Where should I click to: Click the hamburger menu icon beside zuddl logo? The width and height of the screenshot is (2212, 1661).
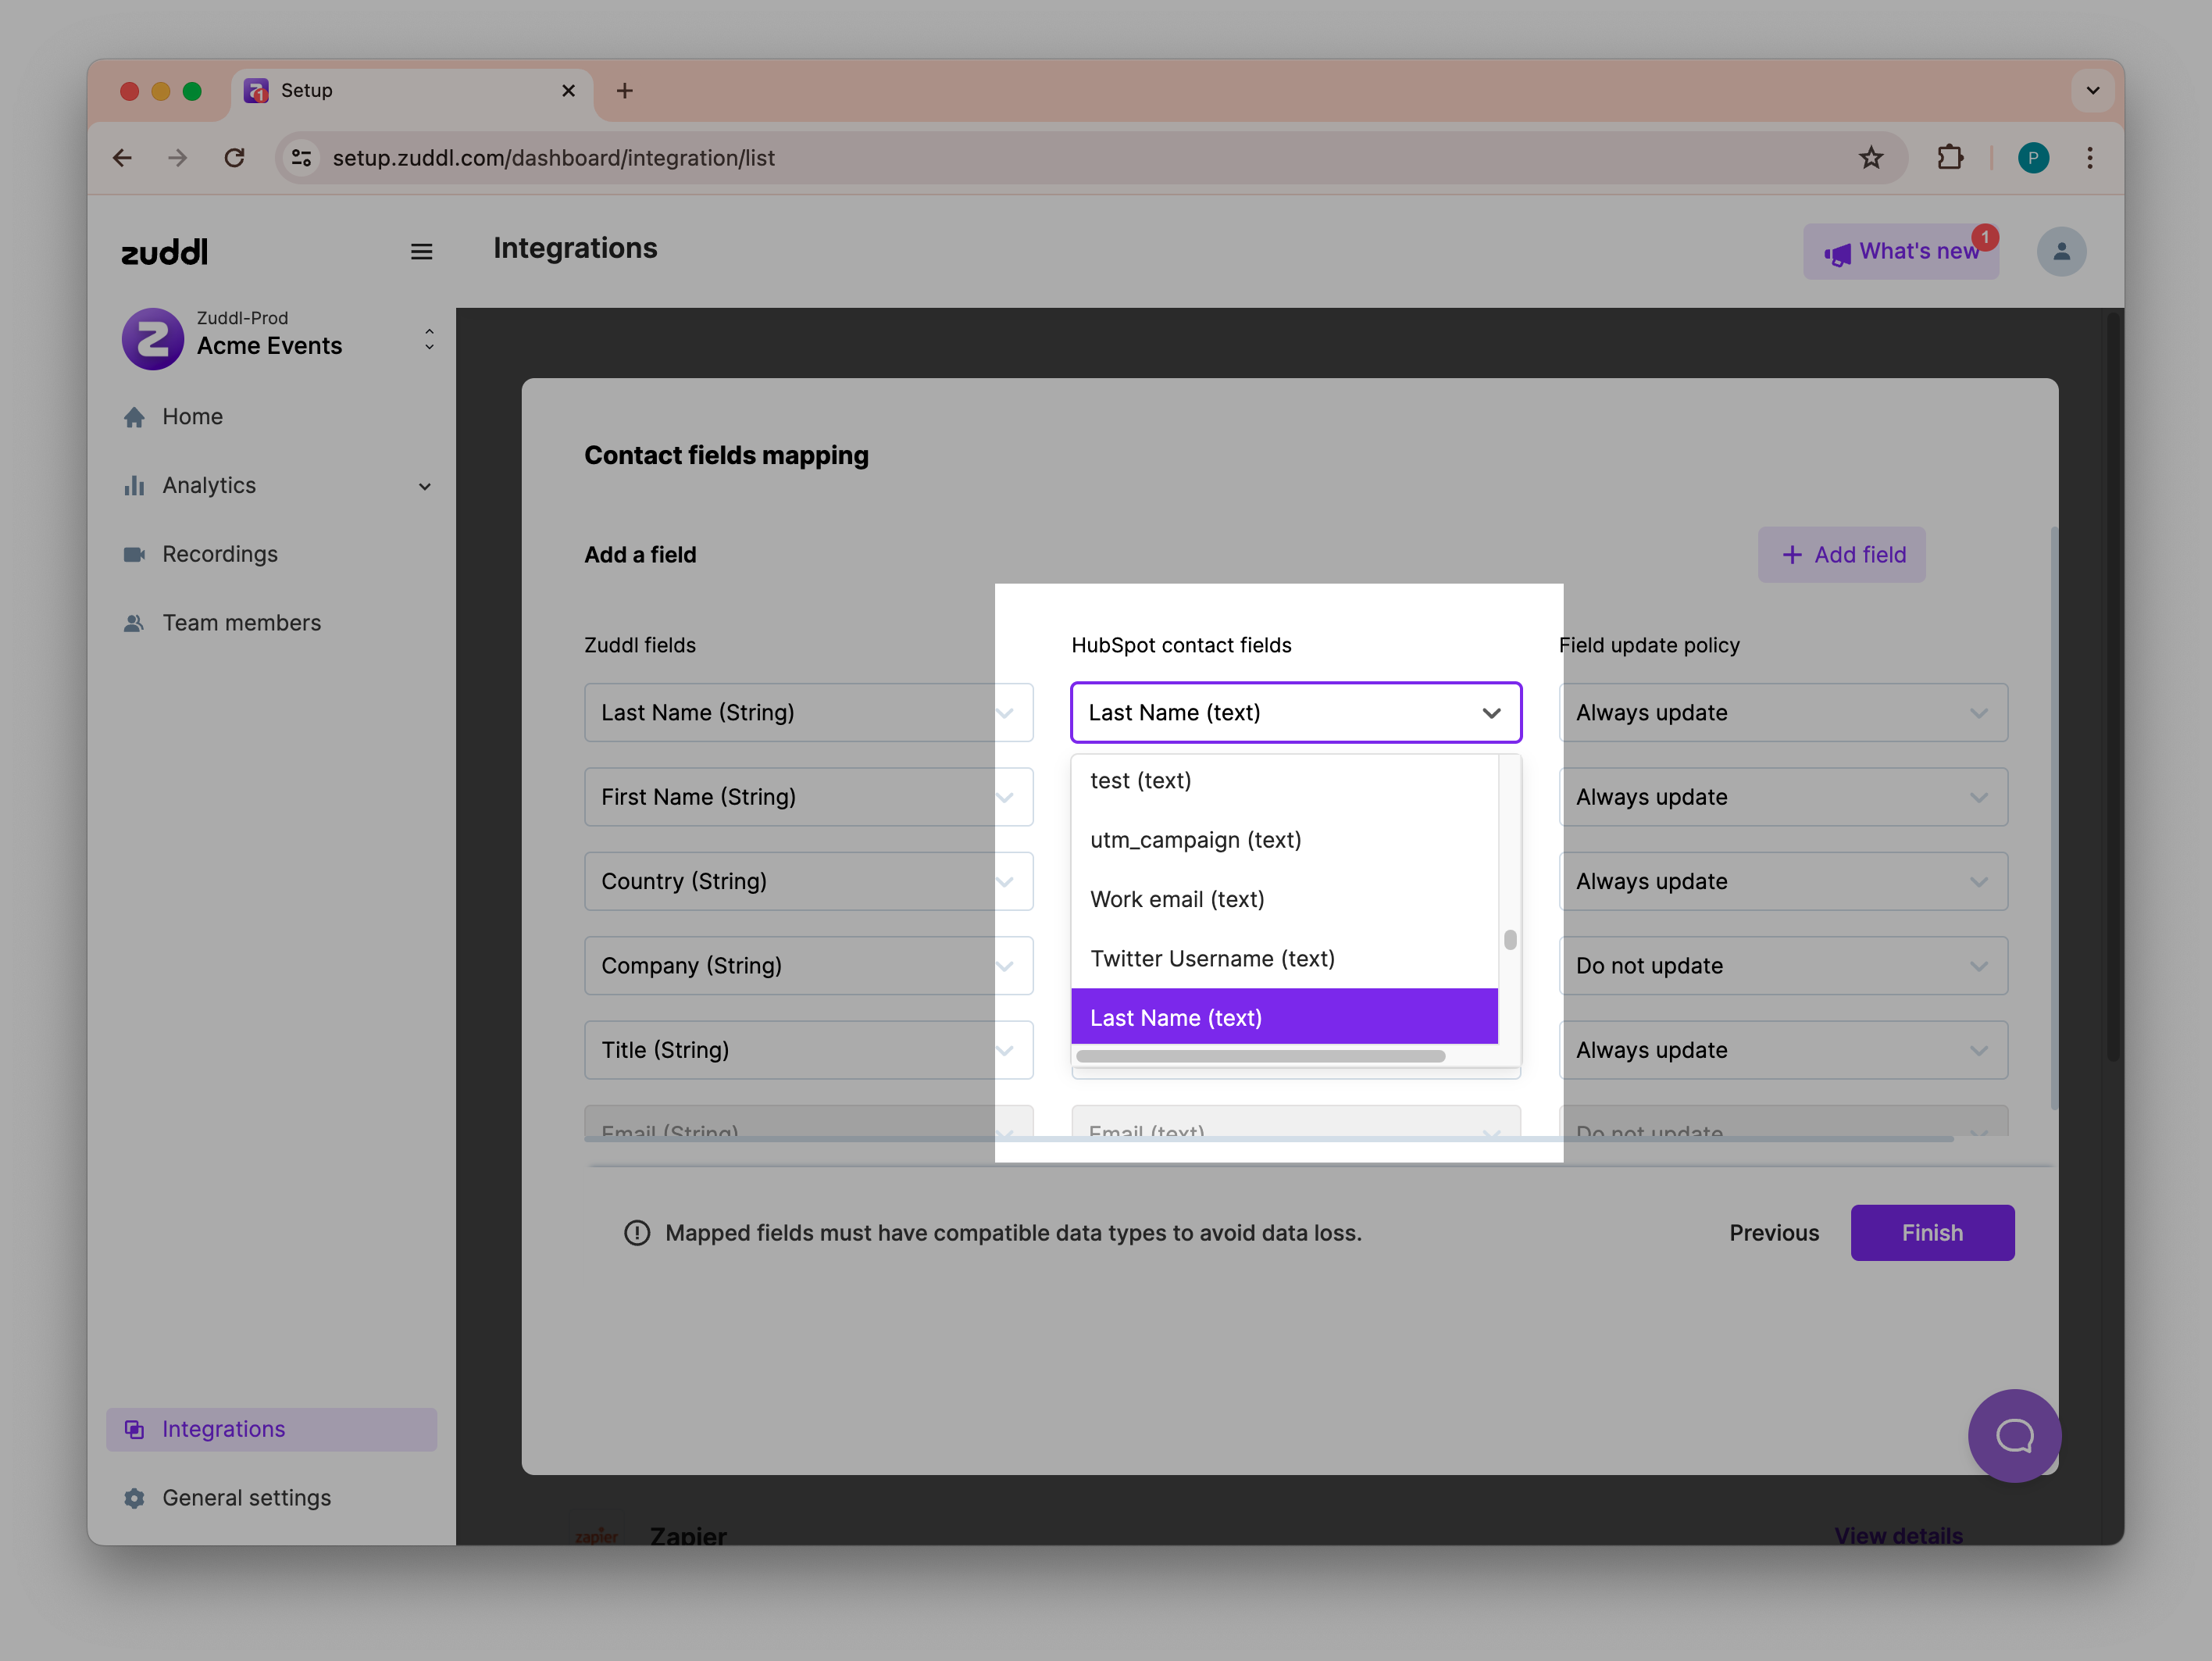[421, 252]
